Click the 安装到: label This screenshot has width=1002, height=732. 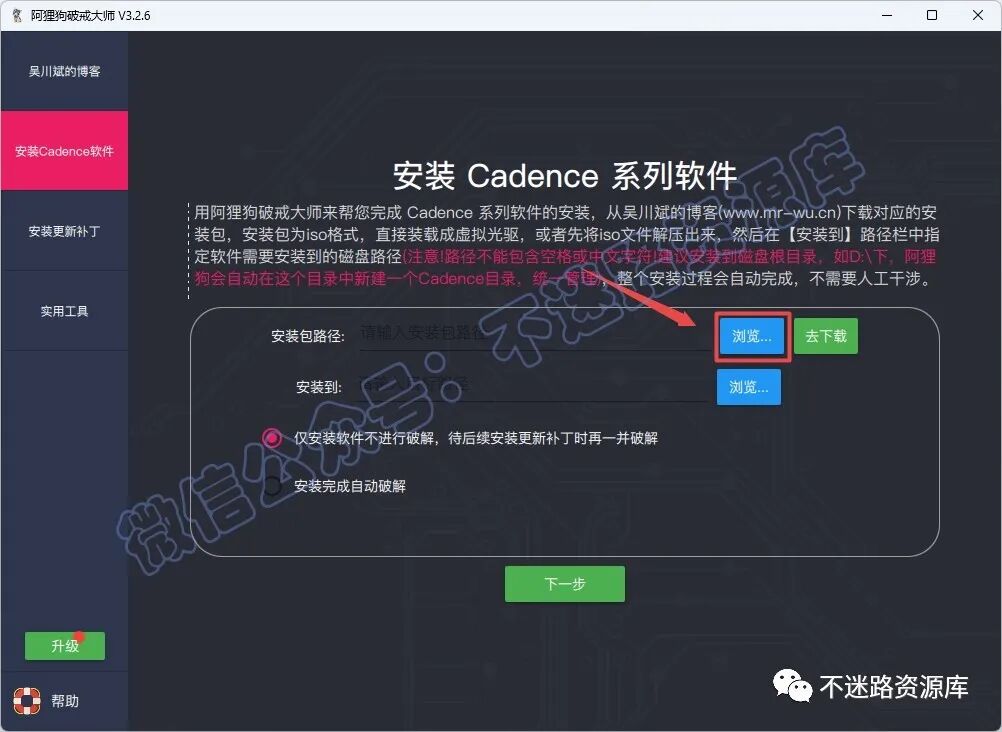pos(320,387)
